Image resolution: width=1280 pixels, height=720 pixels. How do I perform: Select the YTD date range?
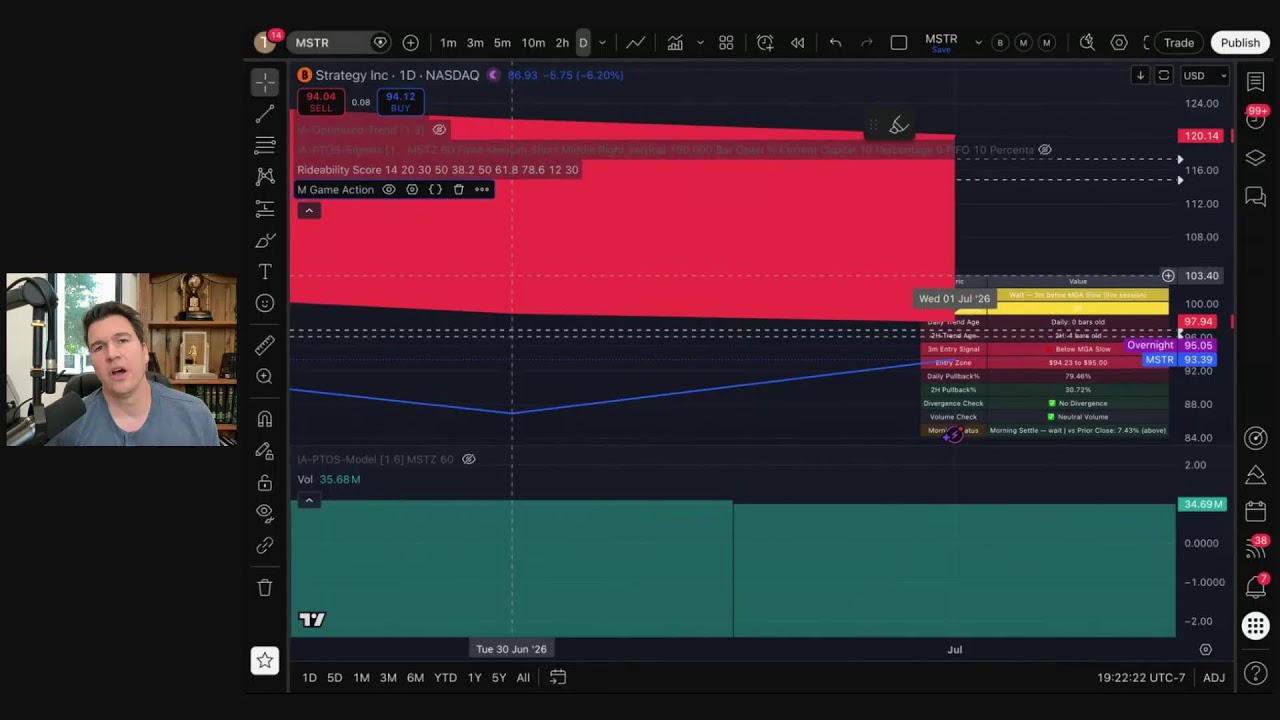(x=445, y=678)
